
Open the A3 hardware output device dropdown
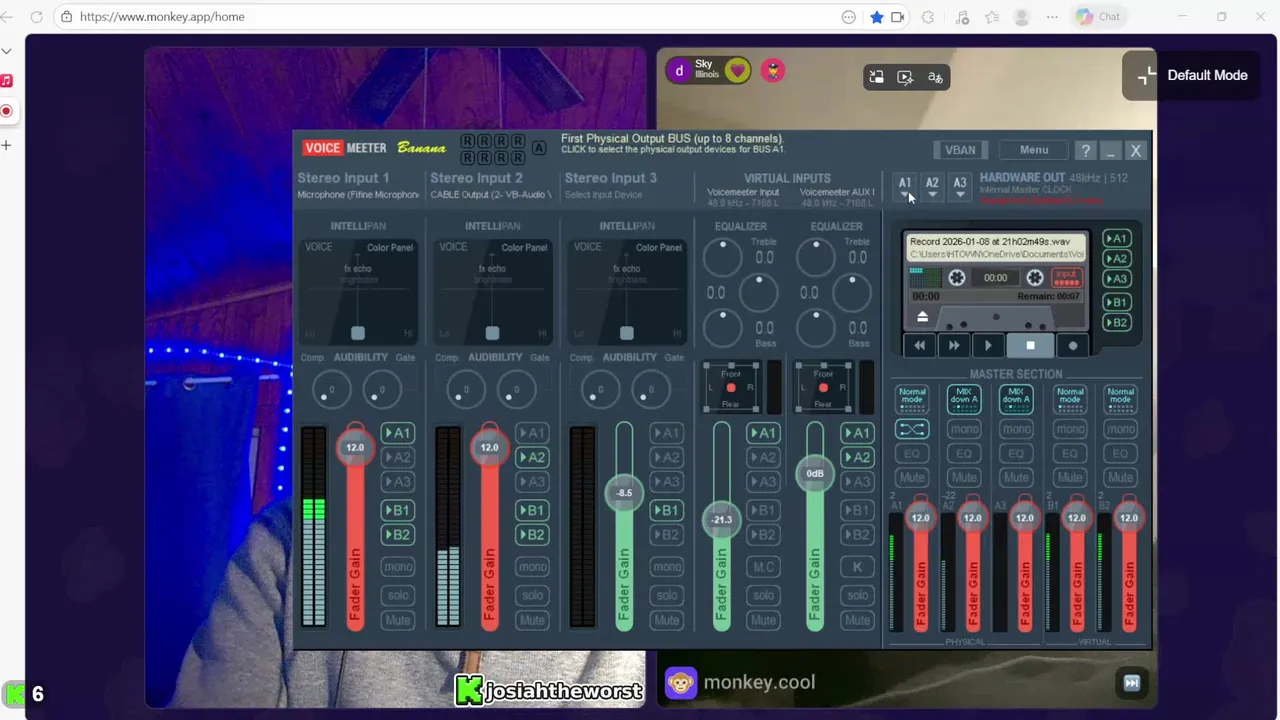[x=960, y=187]
